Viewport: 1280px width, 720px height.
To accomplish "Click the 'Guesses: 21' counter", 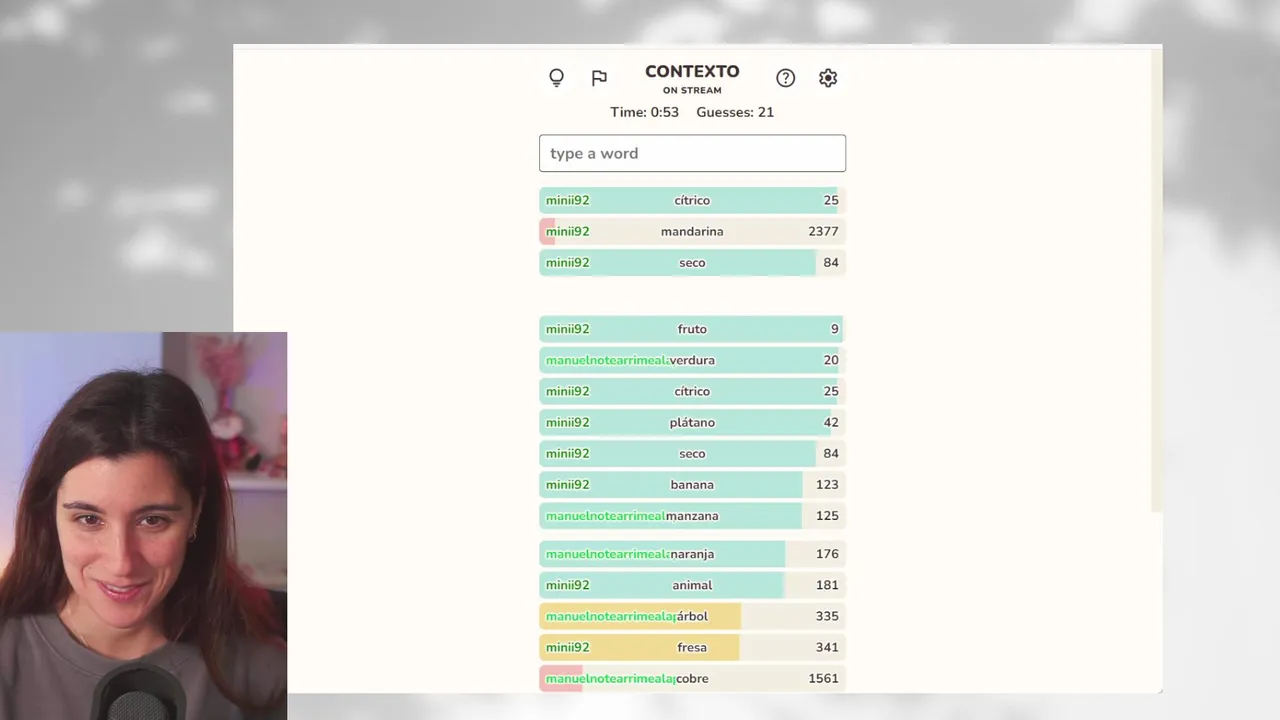I will [x=735, y=112].
